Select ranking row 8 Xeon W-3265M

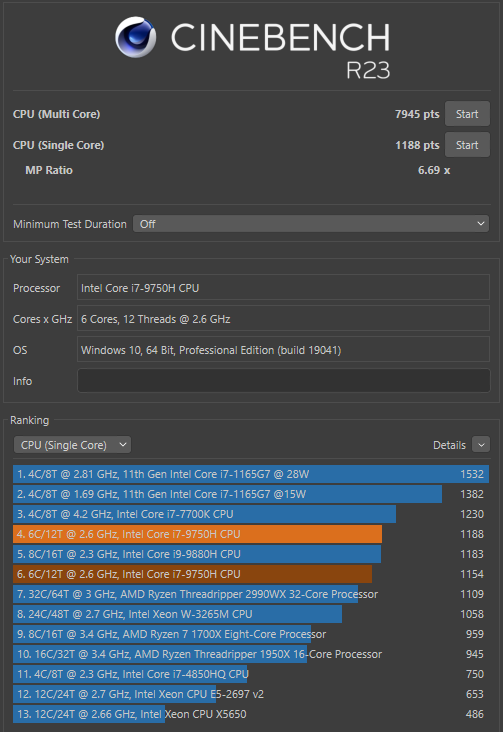coord(251,614)
